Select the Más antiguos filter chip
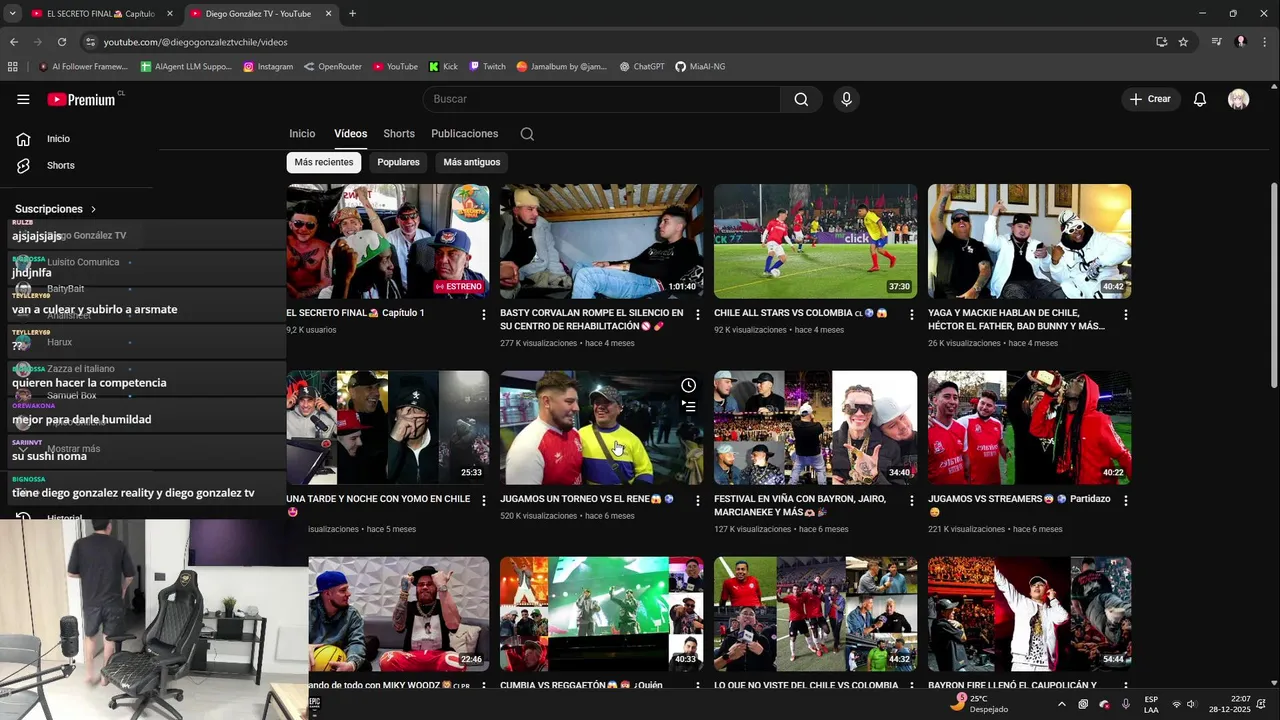Screen dimensions: 1280x720 pos(472,162)
